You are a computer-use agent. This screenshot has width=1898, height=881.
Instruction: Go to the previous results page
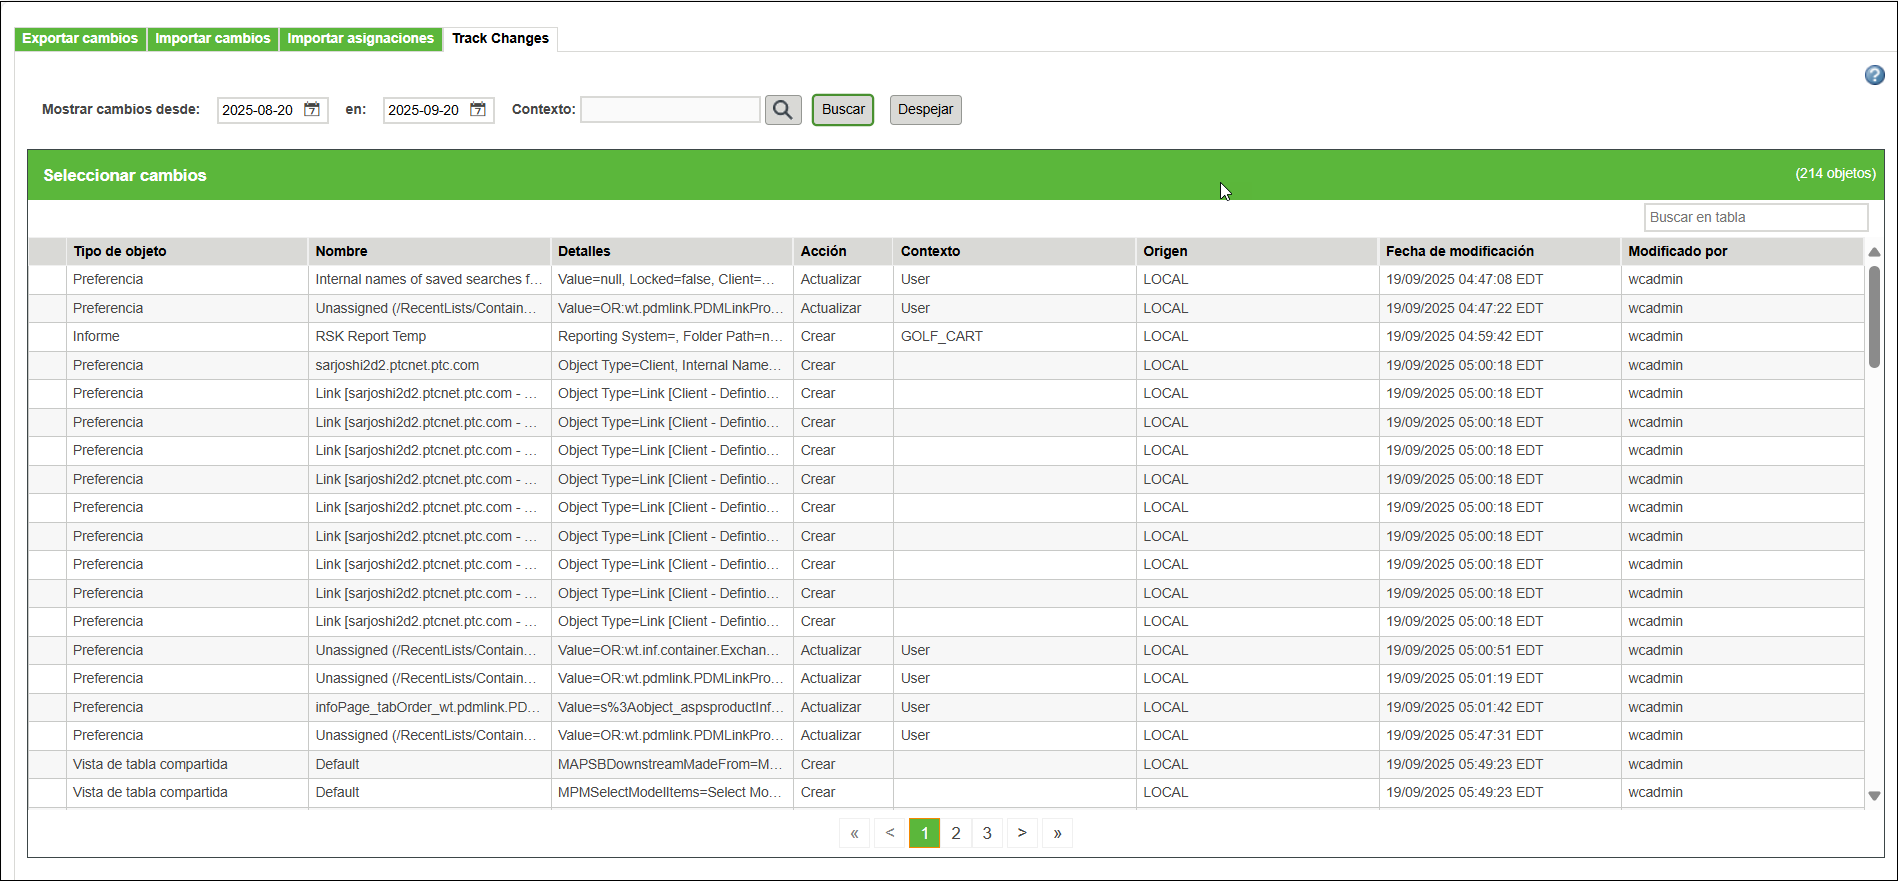(889, 833)
